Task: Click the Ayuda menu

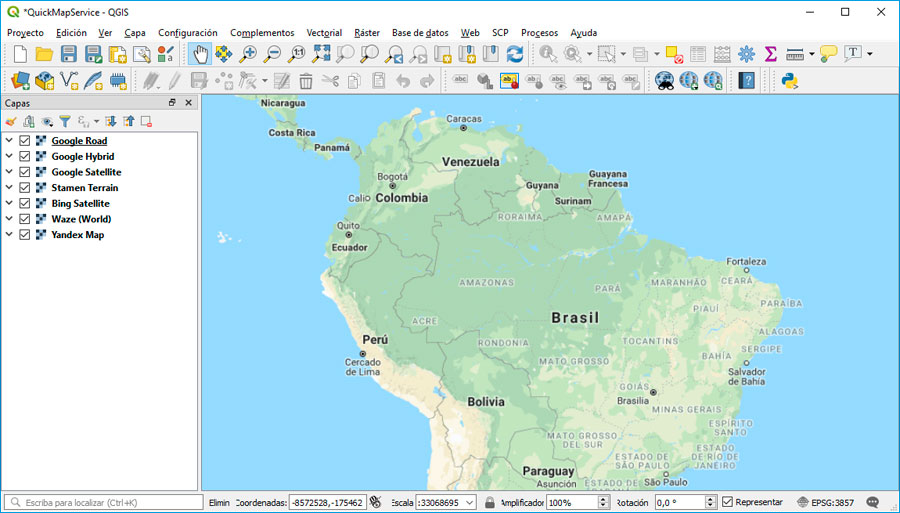Action: pos(584,33)
